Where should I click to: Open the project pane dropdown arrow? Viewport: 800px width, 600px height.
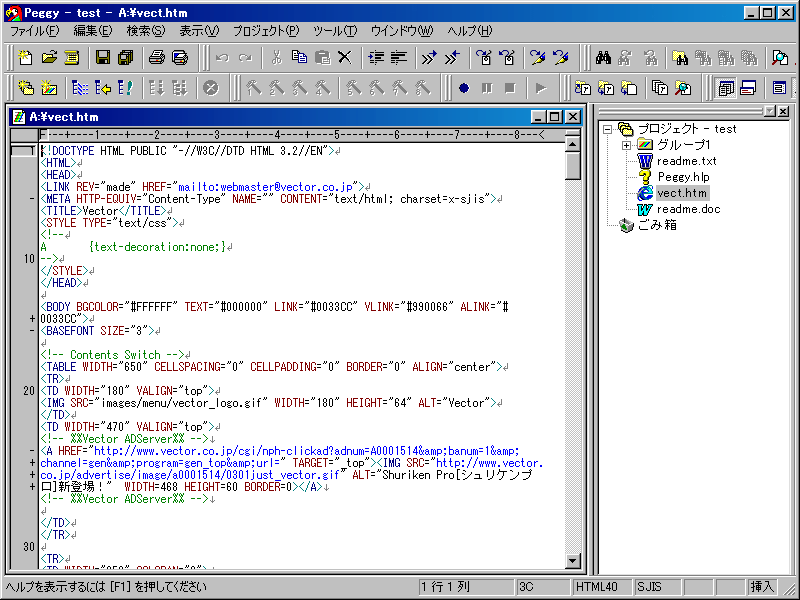tap(770, 111)
